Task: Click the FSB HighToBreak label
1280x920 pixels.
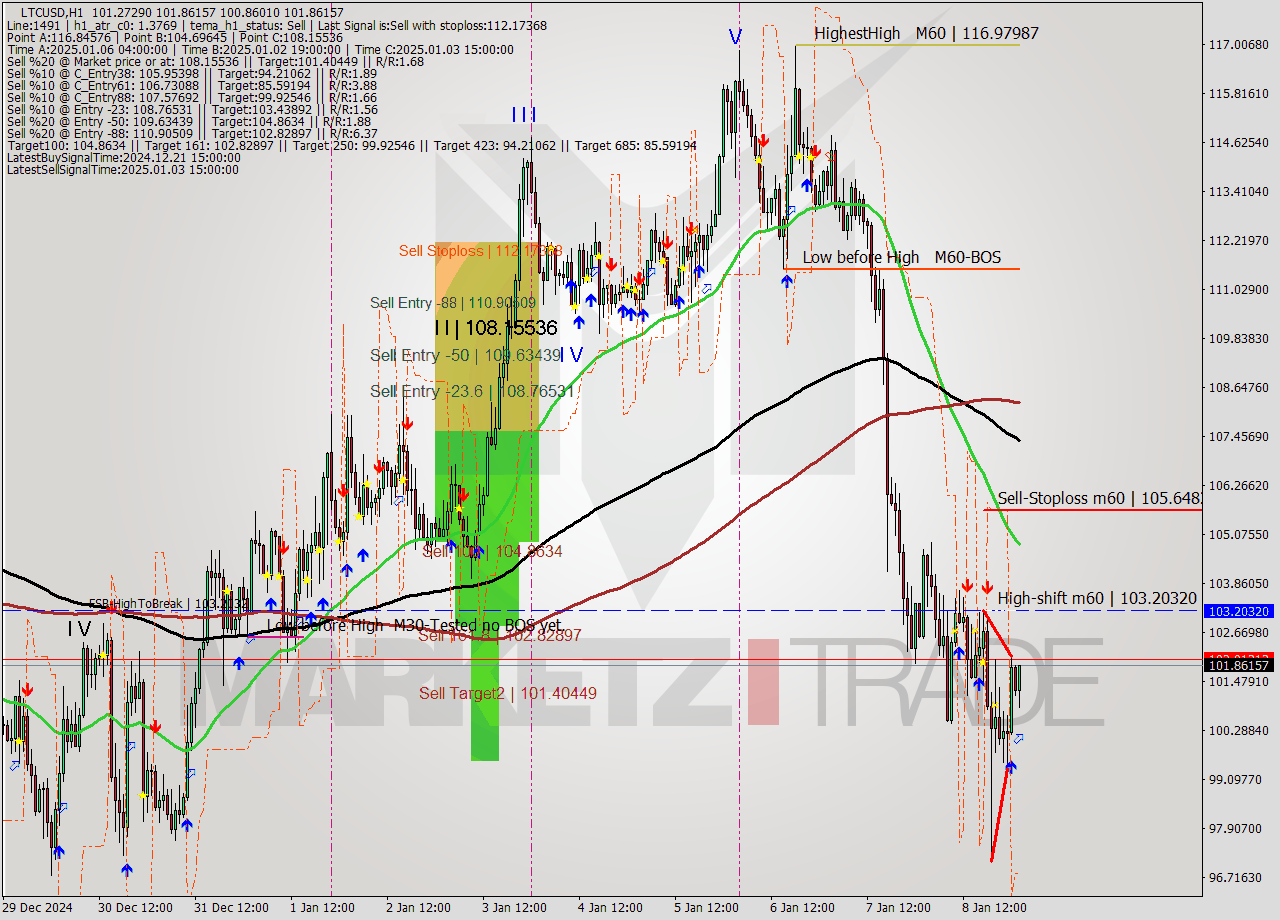Action: pyautogui.click(x=168, y=604)
